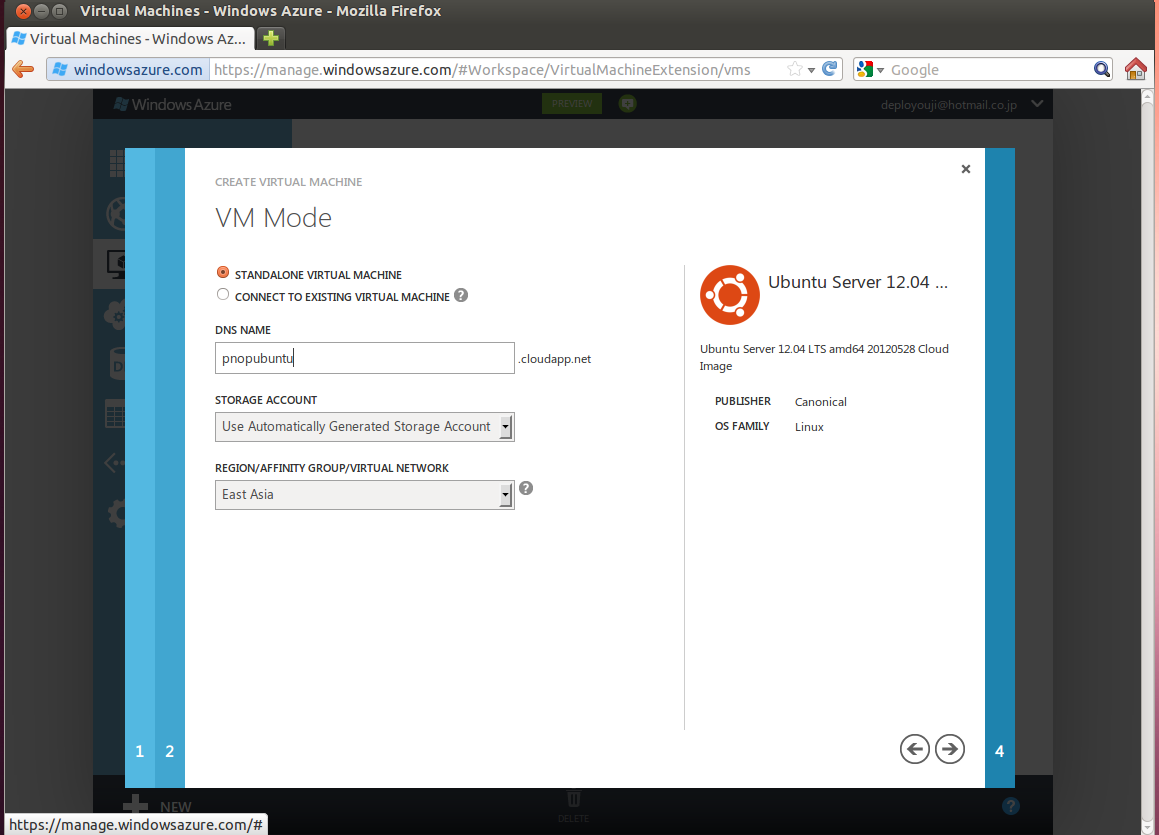Open help for Connect to Existing VM
The height and width of the screenshot is (835, 1159).
(460, 296)
